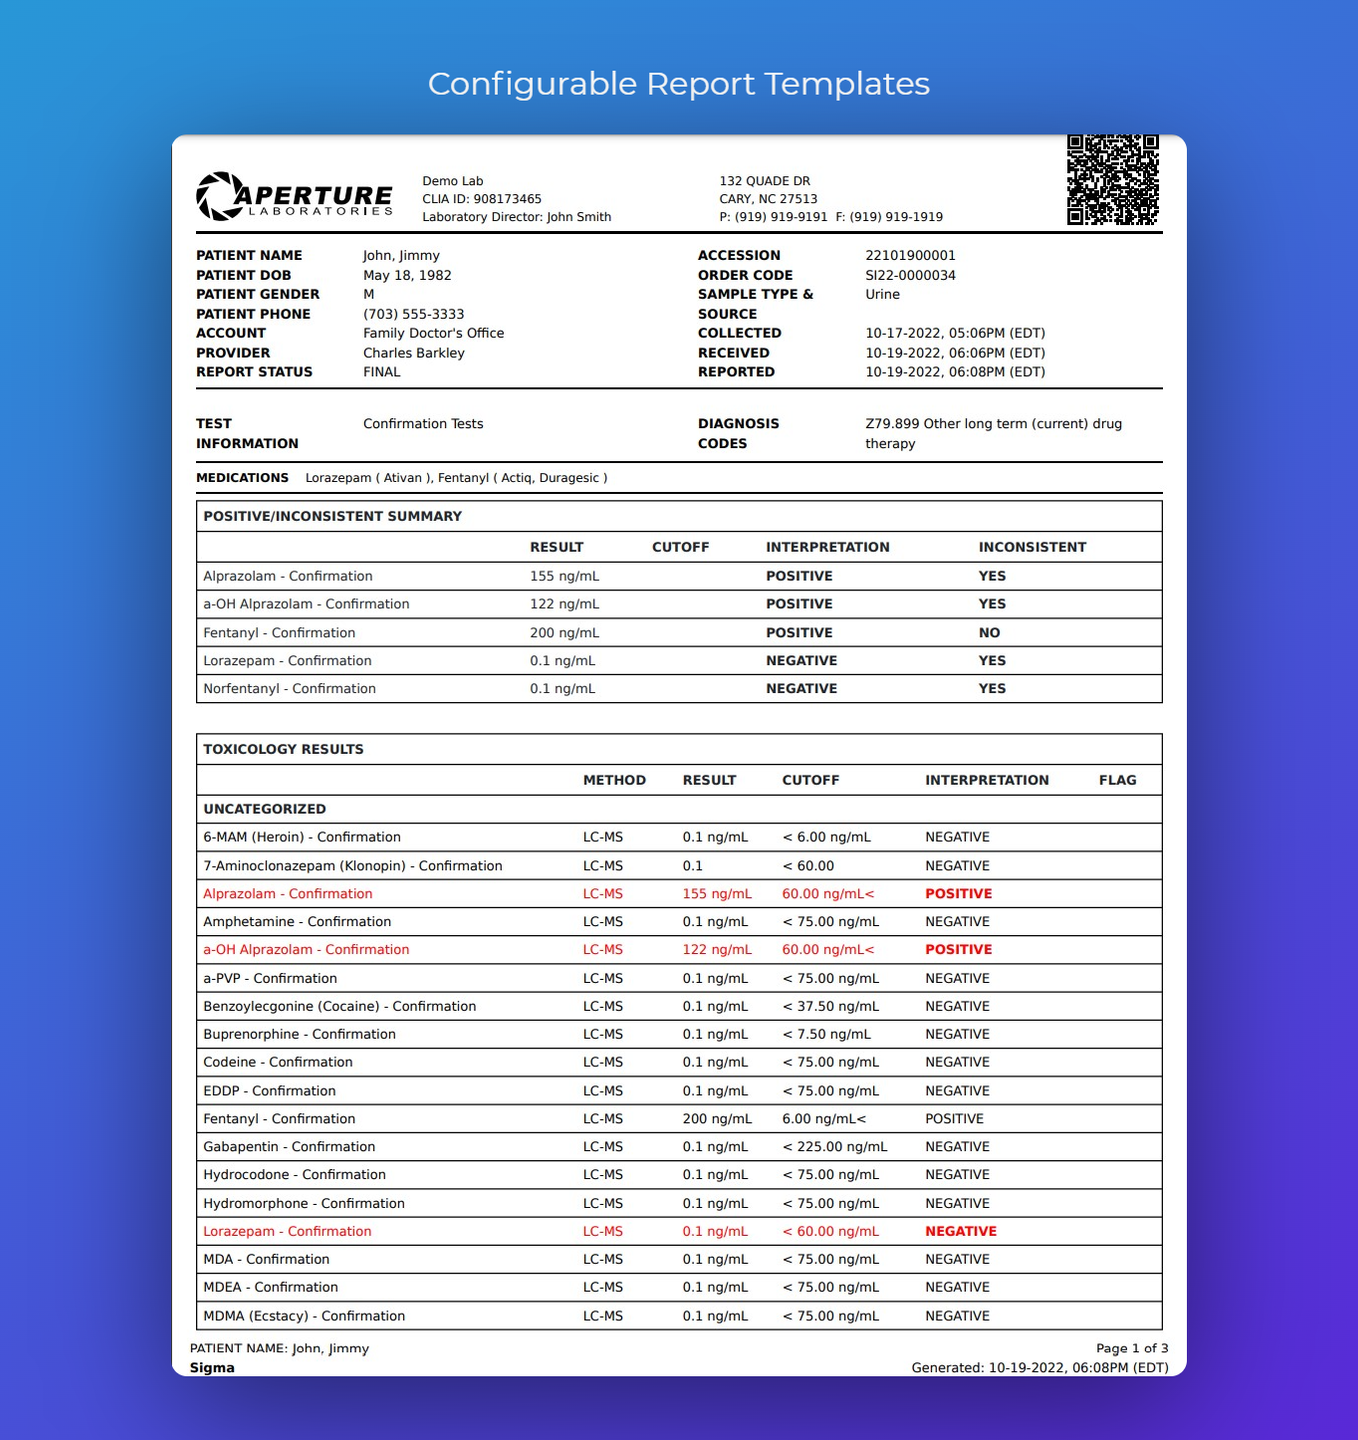
Task: Click the Page 1 of 3 indicator
Action: pyautogui.click(x=1132, y=1349)
